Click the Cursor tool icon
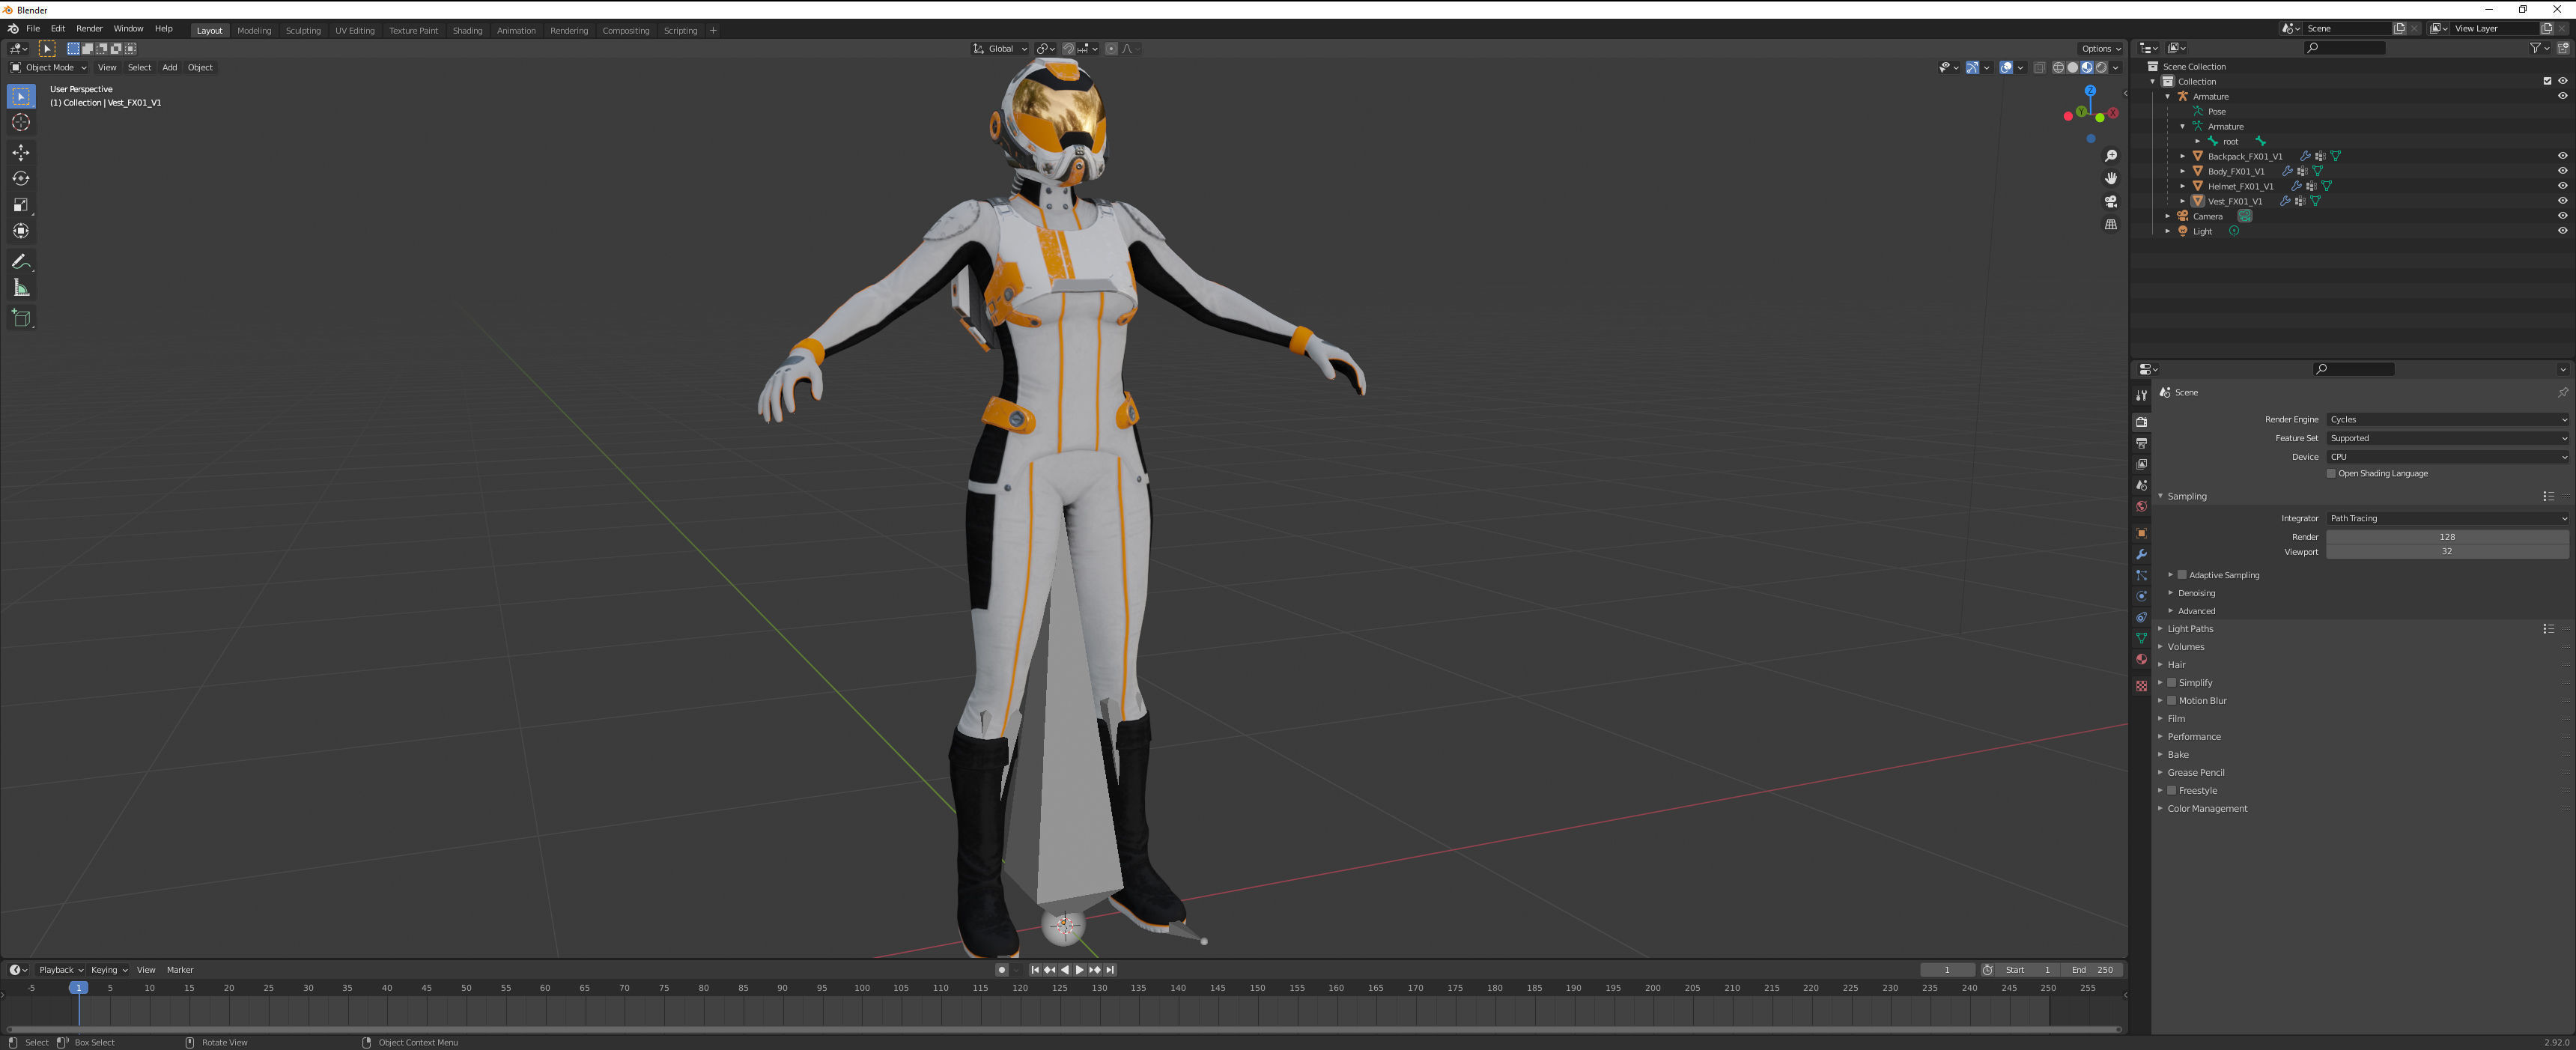2576x1050 pixels. 21,122
